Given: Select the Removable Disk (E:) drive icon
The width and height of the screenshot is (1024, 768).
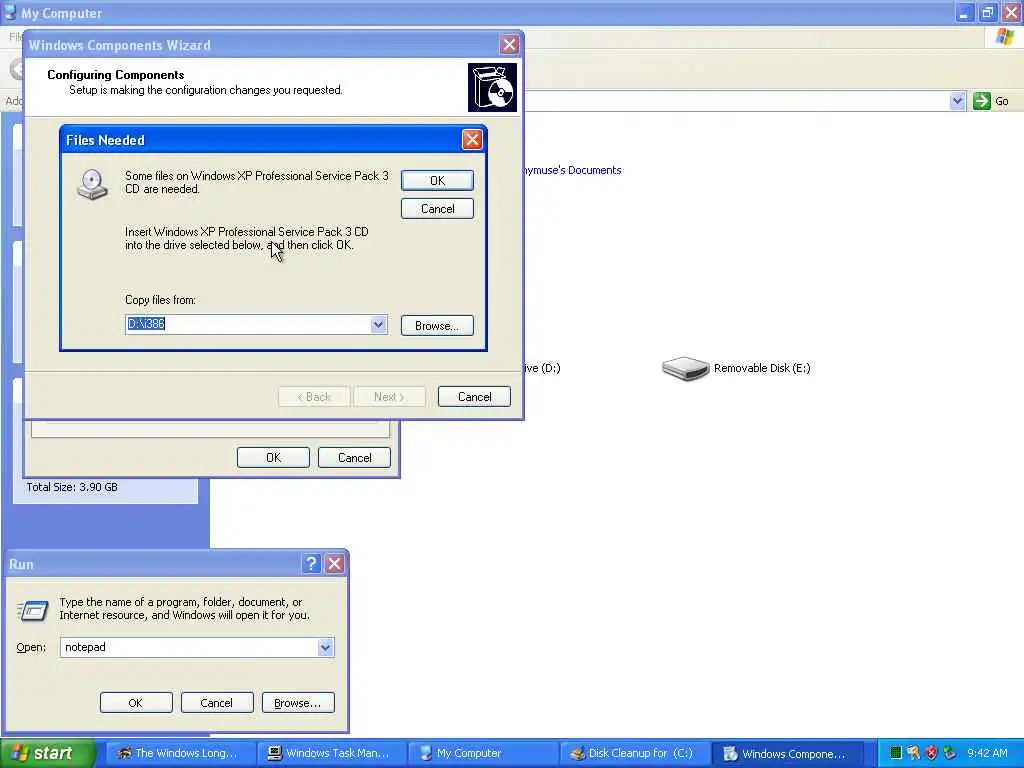Looking at the screenshot, I should click(685, 368).
